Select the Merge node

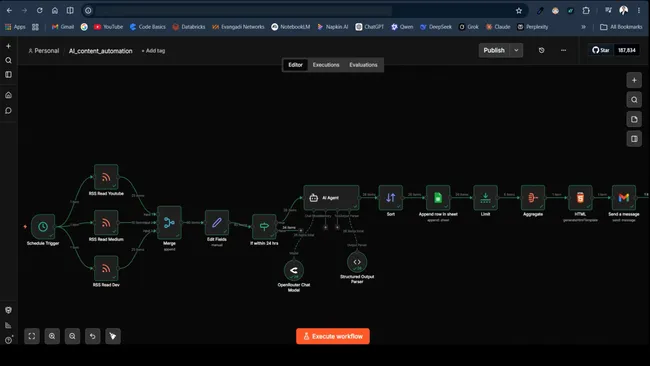[169, 223]
